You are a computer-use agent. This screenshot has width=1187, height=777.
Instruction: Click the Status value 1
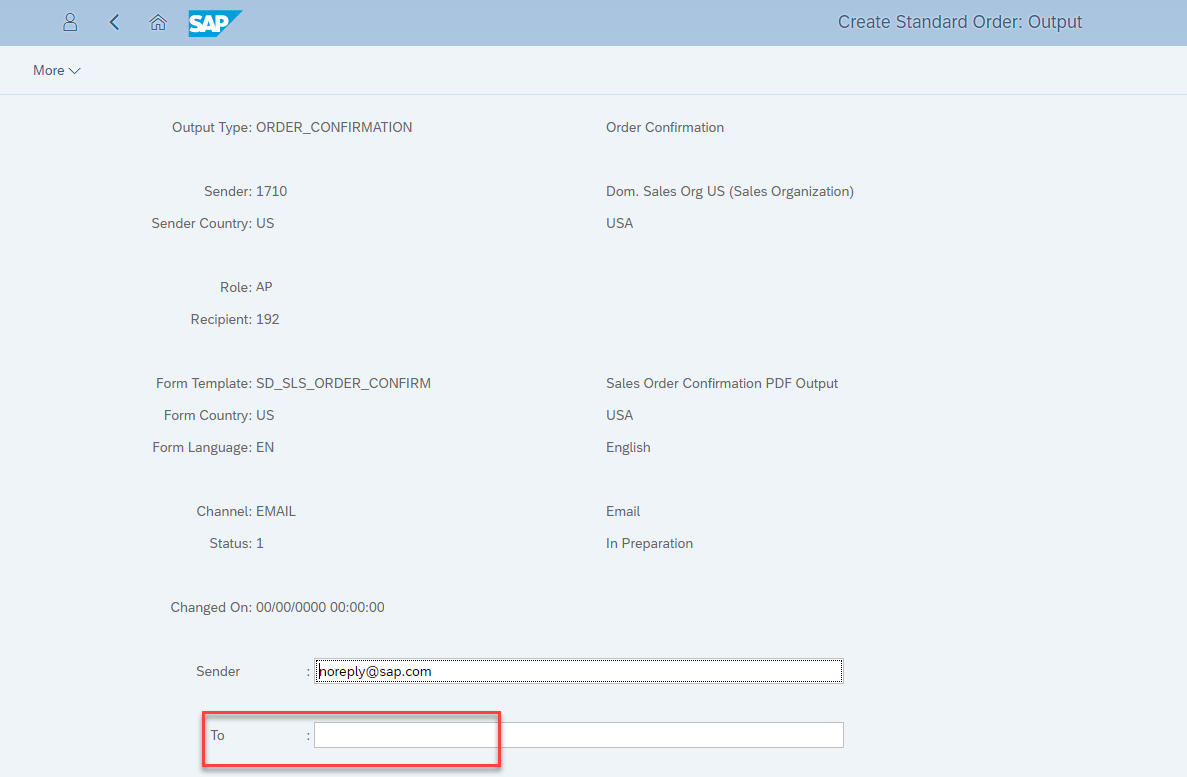[x=260, y=544]
